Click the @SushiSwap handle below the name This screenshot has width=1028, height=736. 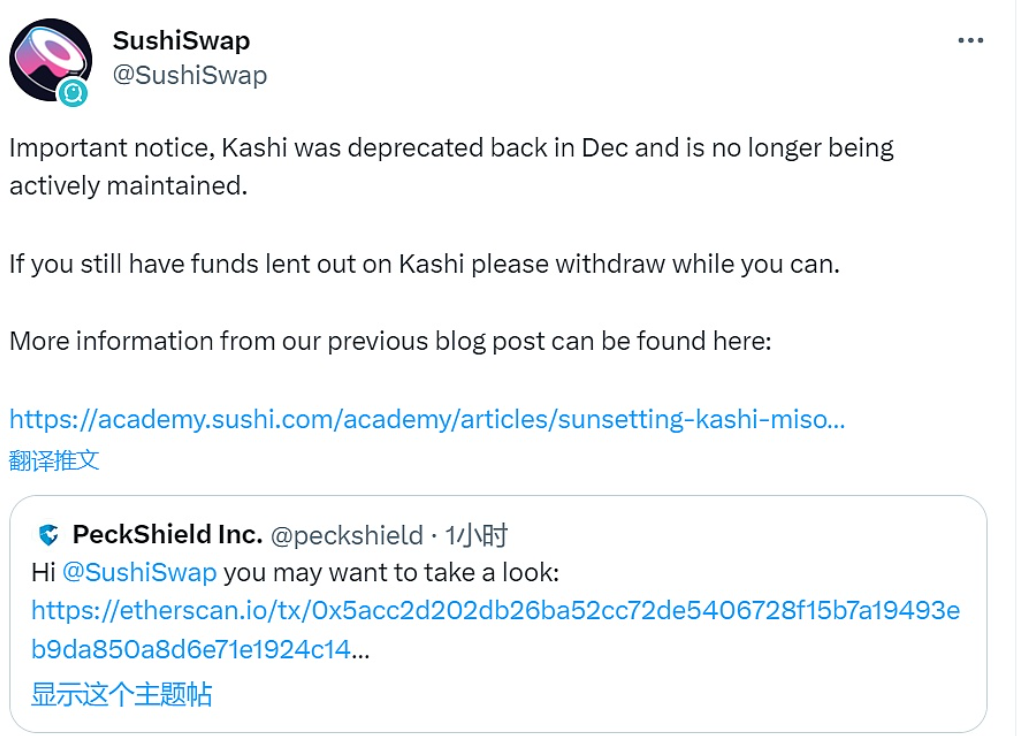point(189,75)
